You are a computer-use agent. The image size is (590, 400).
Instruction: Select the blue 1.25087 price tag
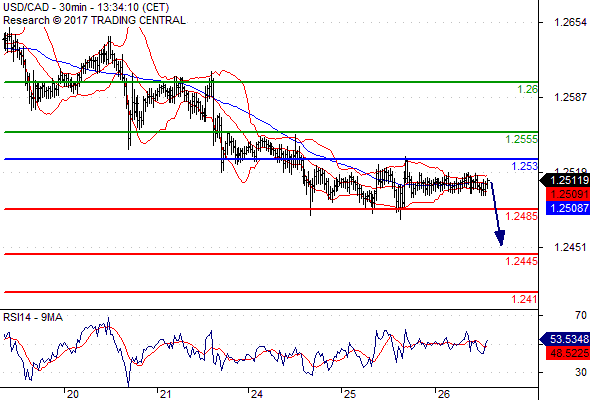pyautogui.click(x=568, y=208)
